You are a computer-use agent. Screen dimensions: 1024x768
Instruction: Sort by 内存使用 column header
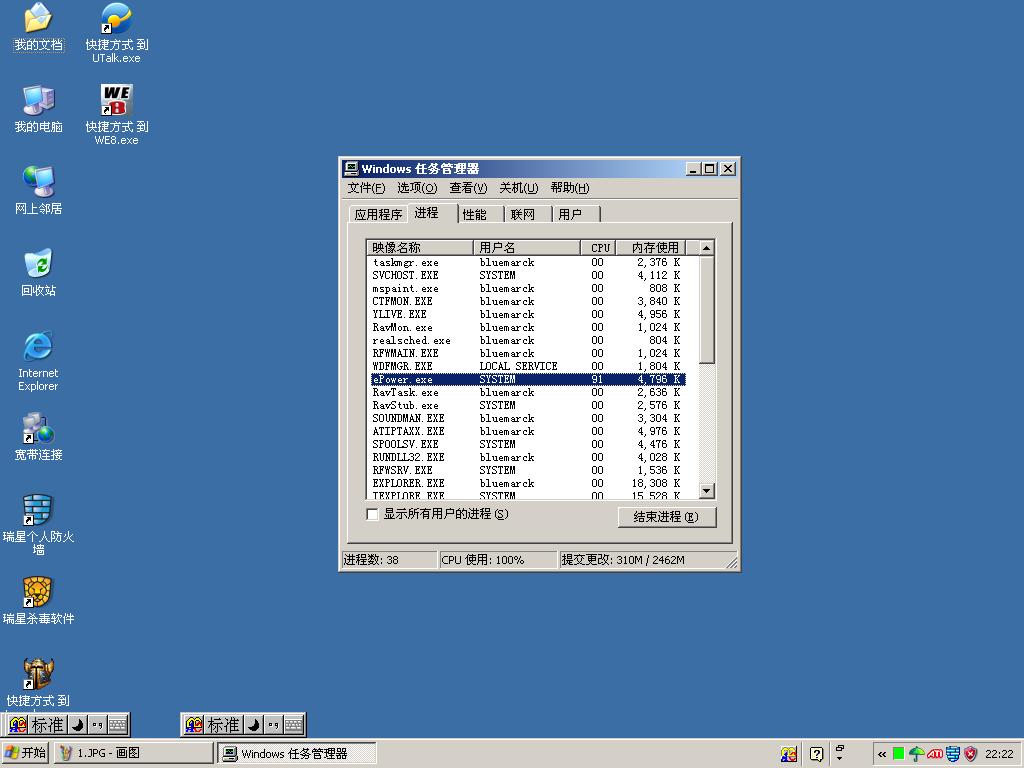650,248
